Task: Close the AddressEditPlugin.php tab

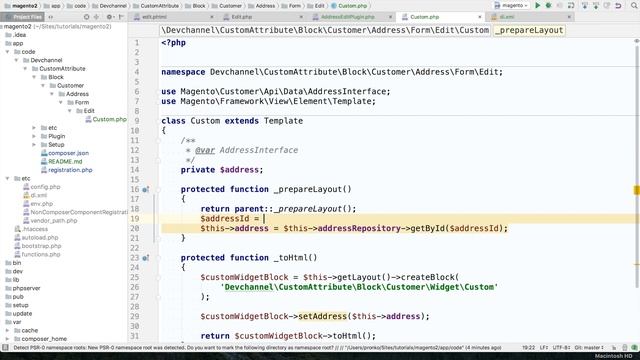Action: click(x=390, y=17)
